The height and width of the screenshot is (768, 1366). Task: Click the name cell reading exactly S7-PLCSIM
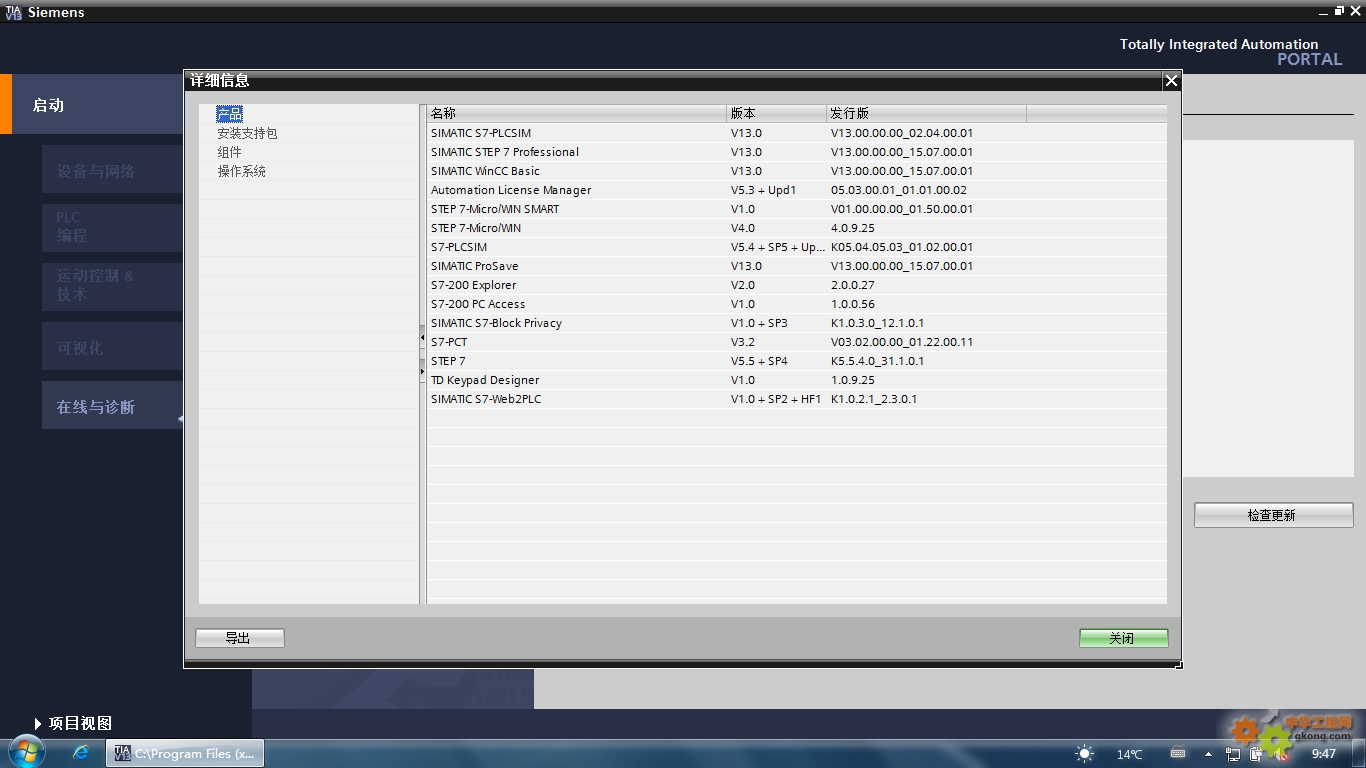tap(459, 247)
